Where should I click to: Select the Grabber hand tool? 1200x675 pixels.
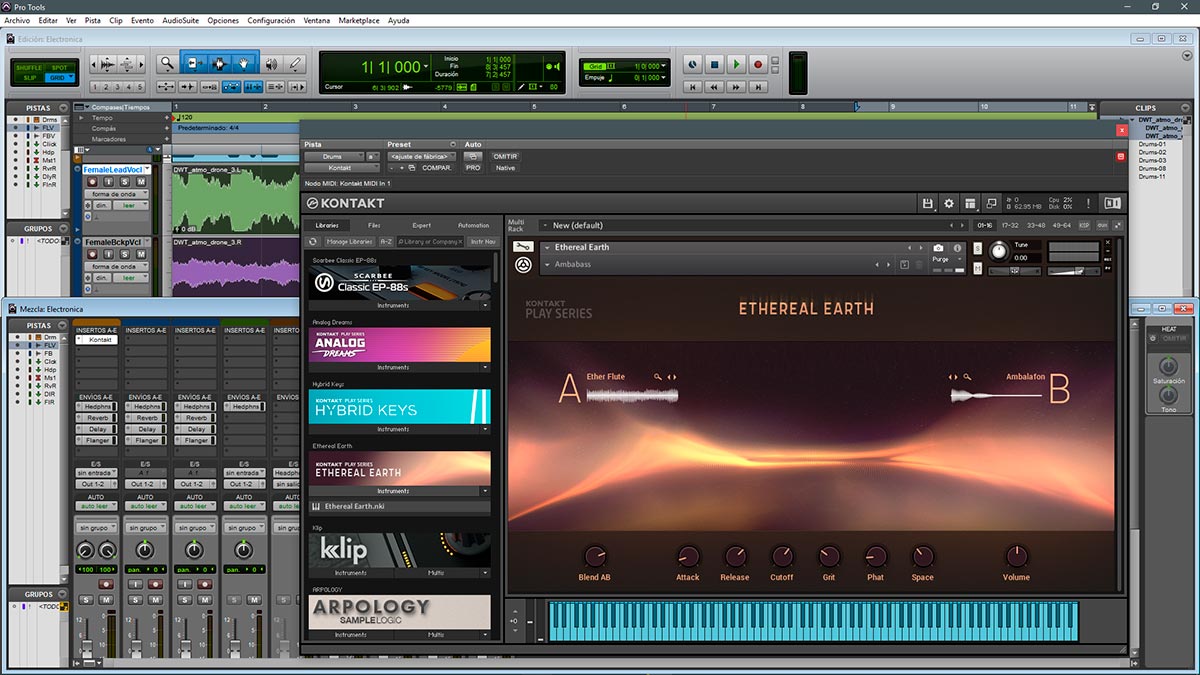click(244, 63)
